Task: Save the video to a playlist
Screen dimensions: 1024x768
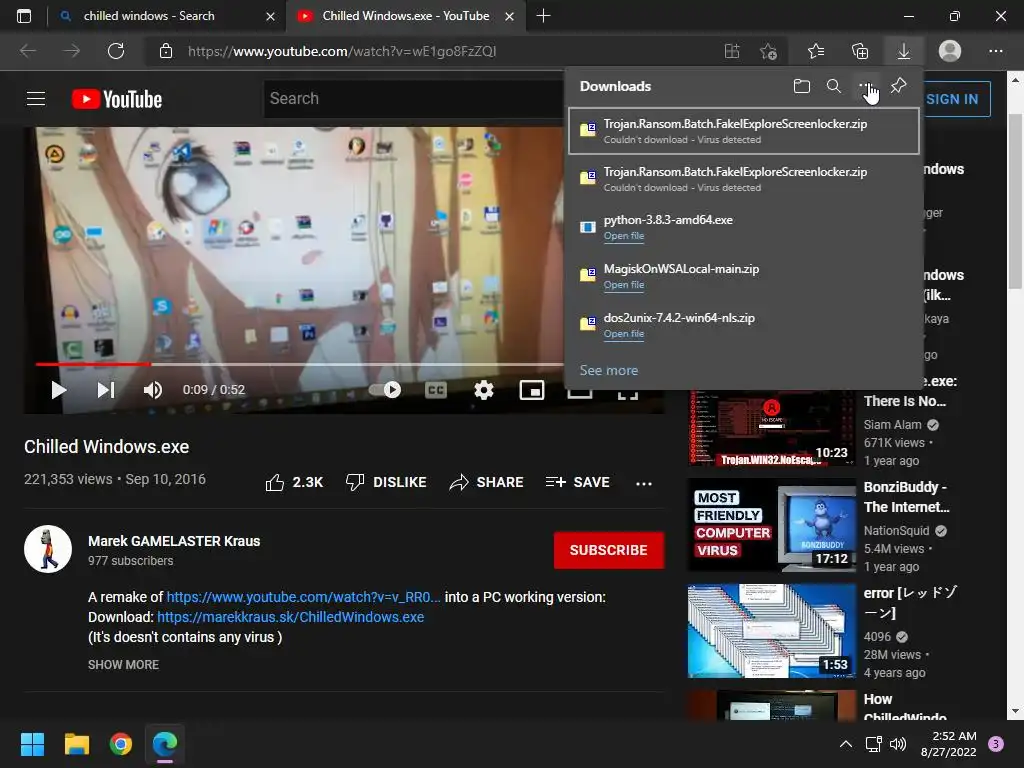Action: click(578, 483)
